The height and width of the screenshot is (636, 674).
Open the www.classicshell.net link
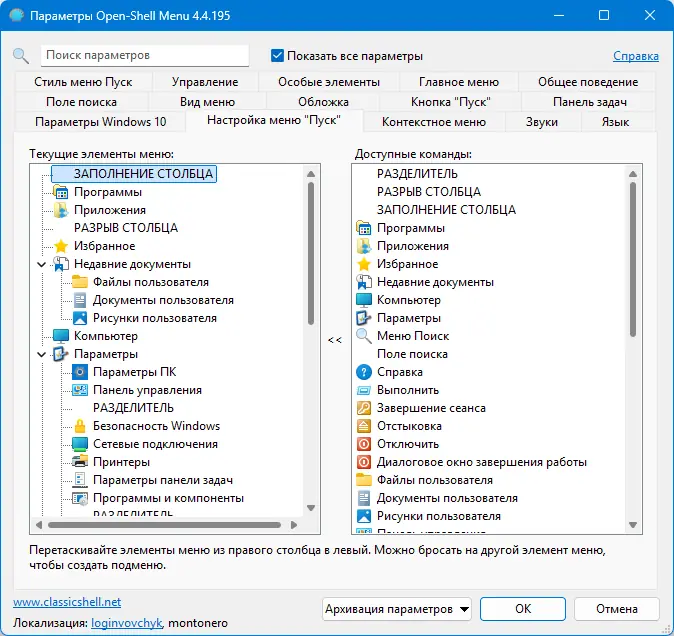click(x=67, y=602)
